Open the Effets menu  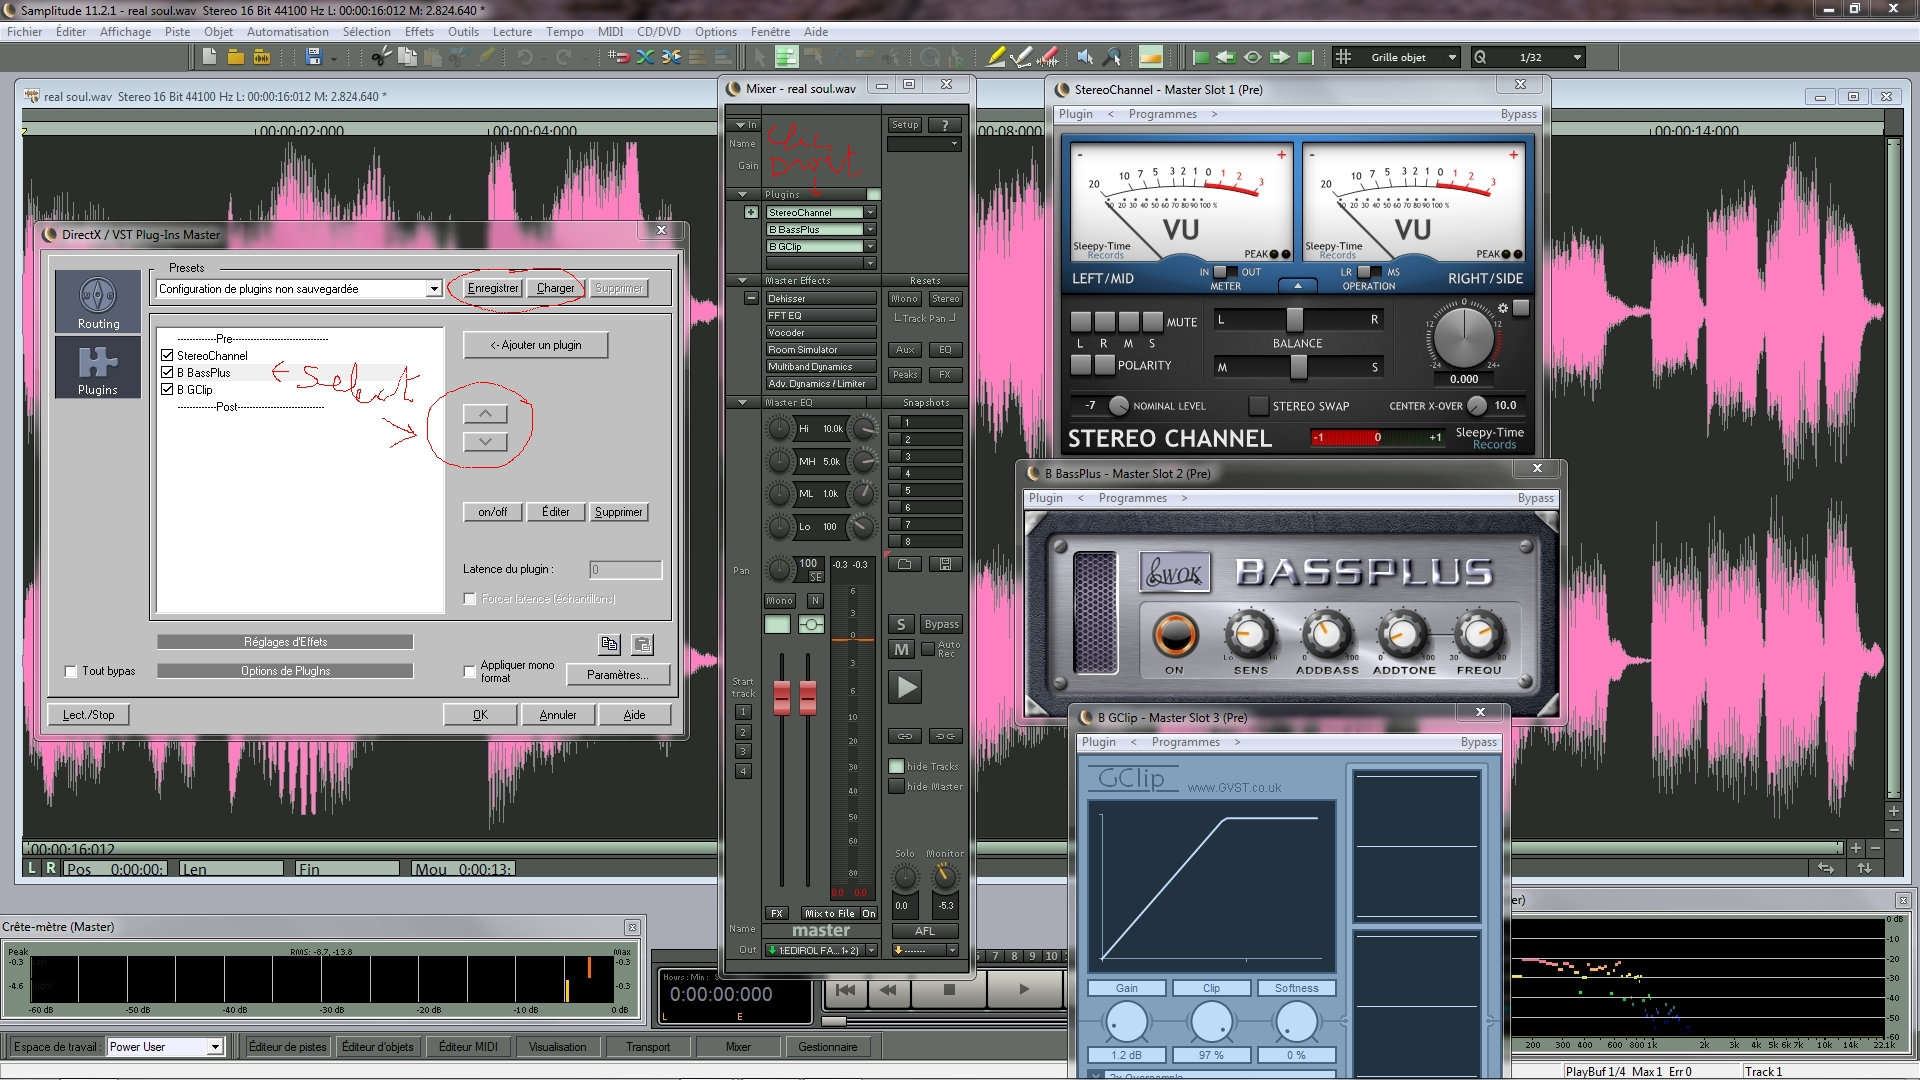419,32
